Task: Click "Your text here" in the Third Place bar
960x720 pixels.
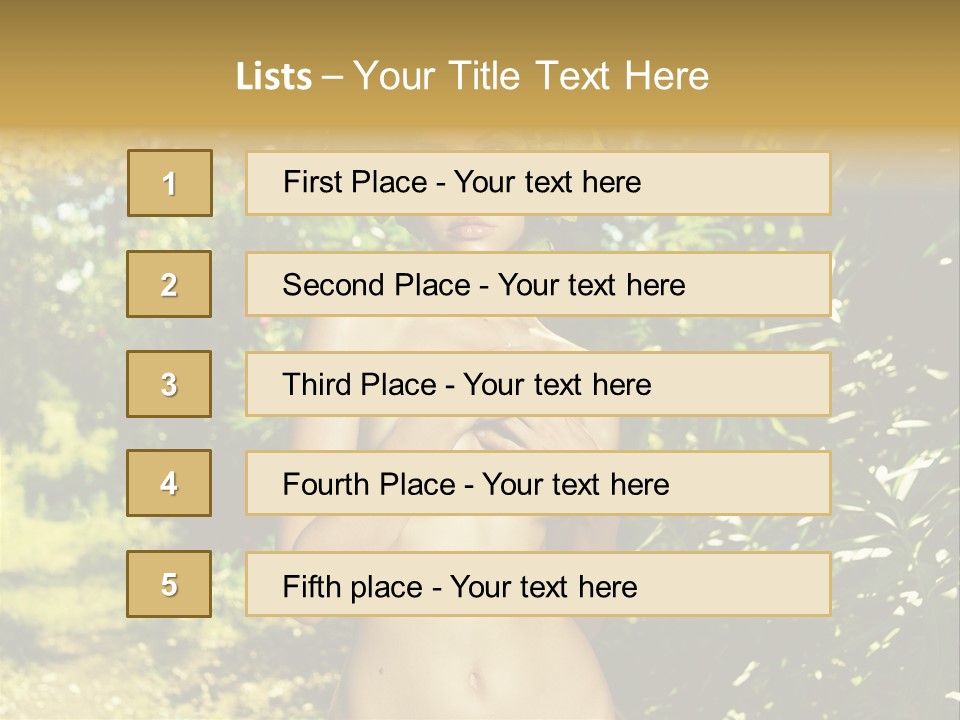Action: pyautogui.click(x=557, y=385)
